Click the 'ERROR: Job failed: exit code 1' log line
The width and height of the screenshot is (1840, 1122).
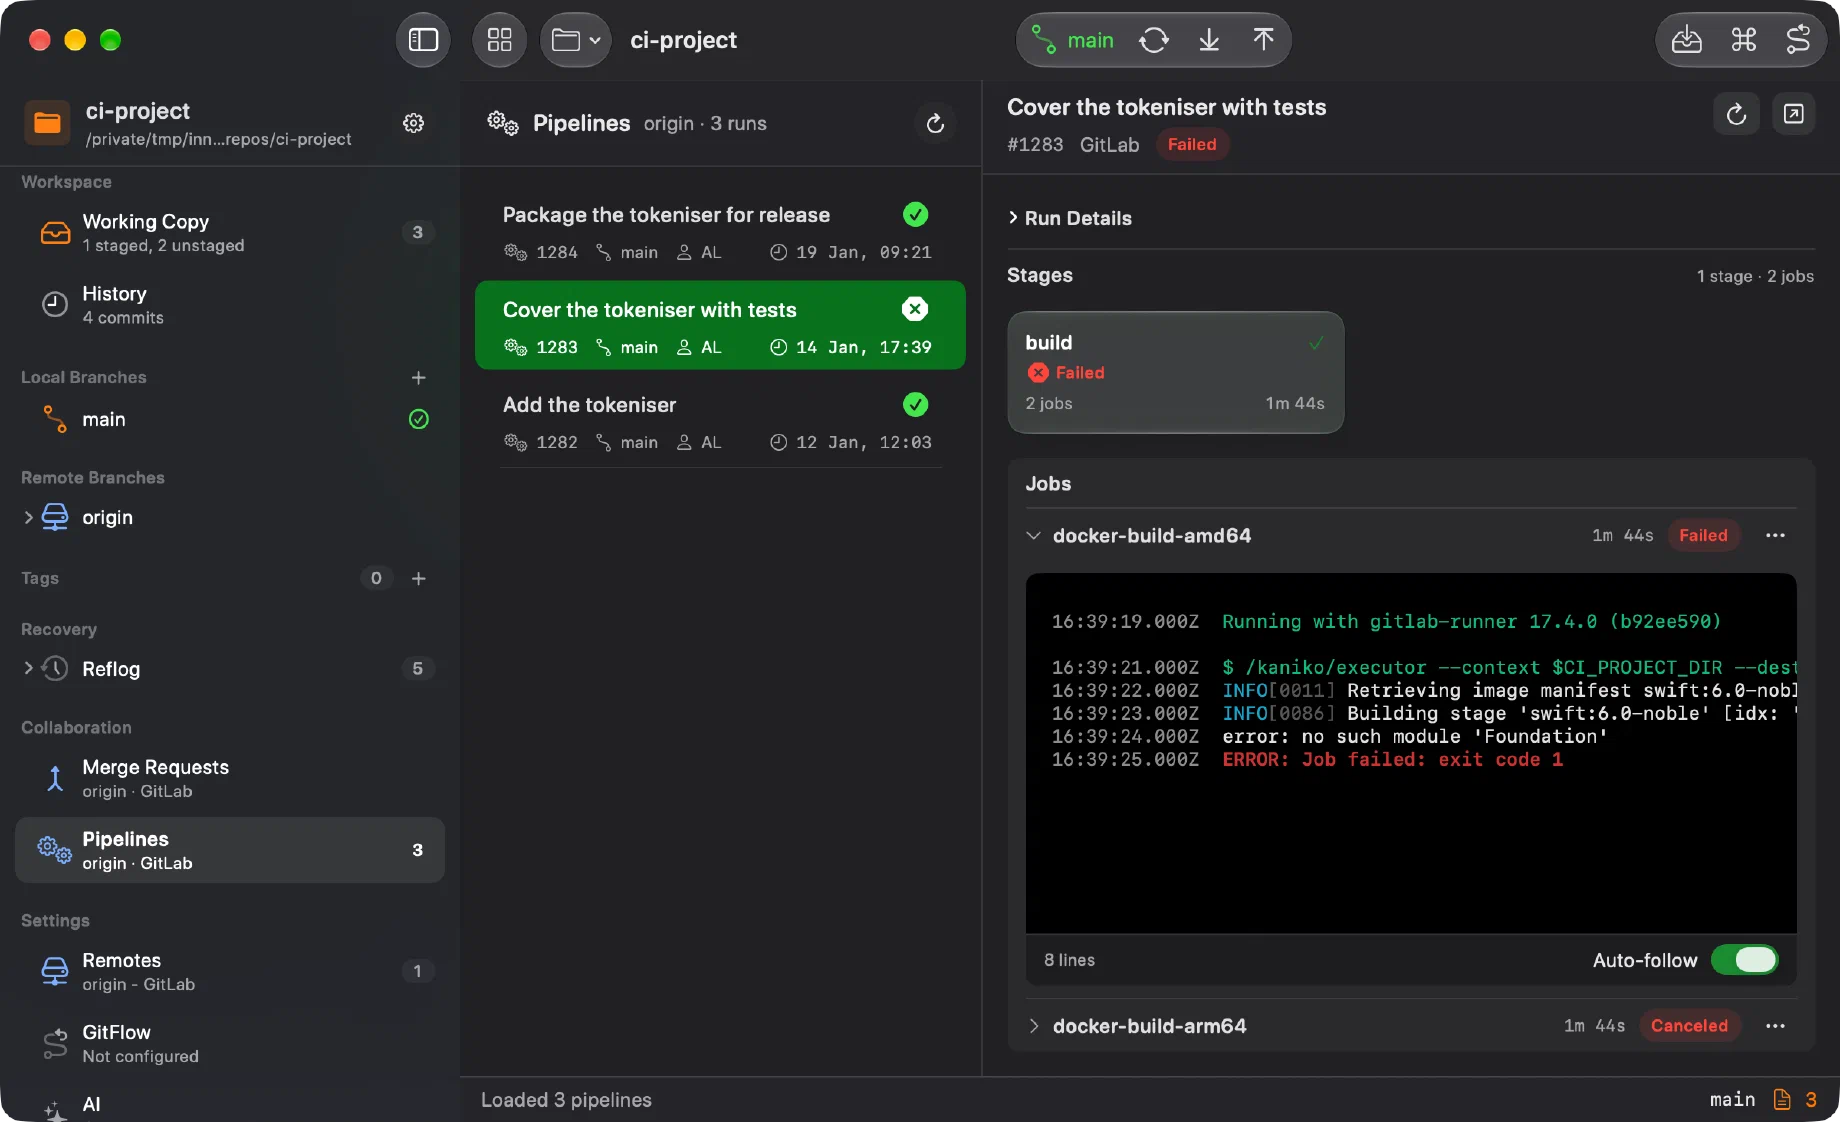pyautogui.click(x=1392, y=760)
